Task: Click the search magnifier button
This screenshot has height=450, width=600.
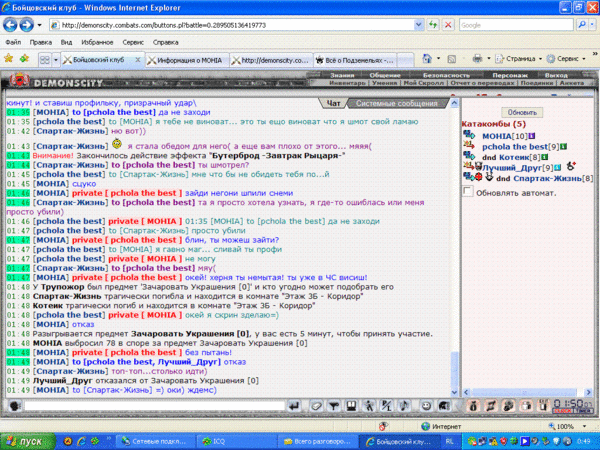Action: (582, 25)
